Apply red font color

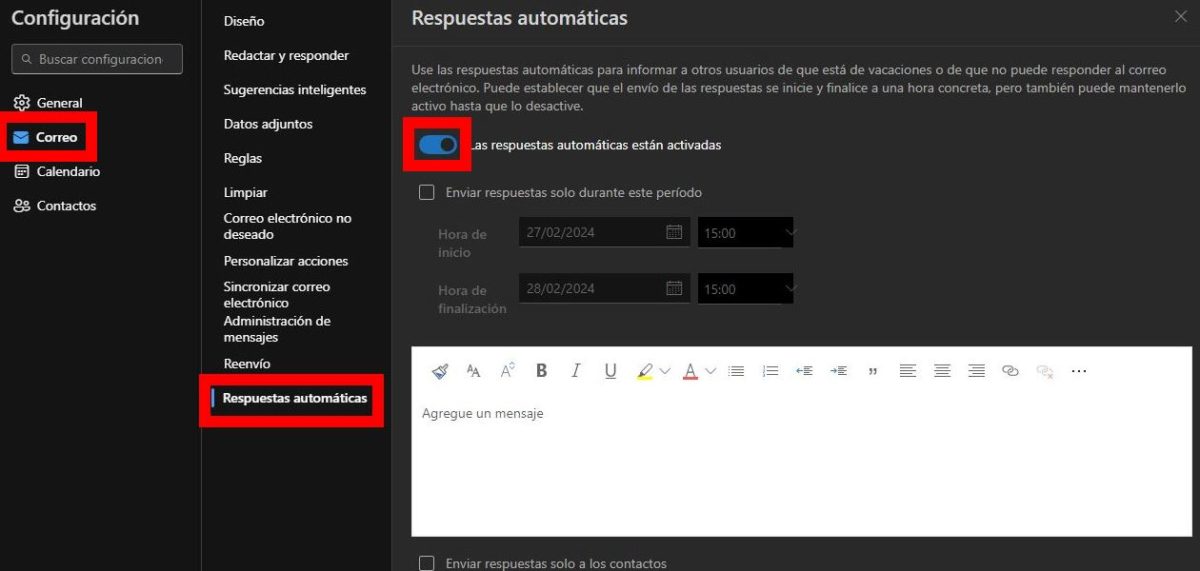[690, 371]
